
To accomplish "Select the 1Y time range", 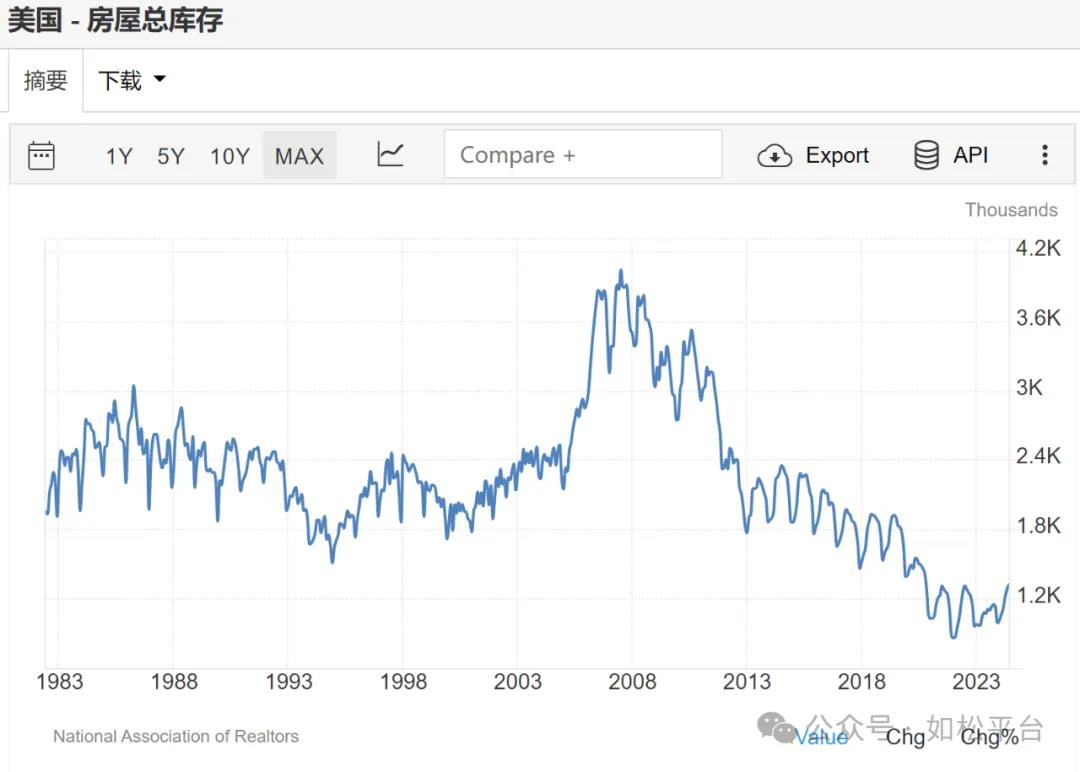I will tap(119, 156).
